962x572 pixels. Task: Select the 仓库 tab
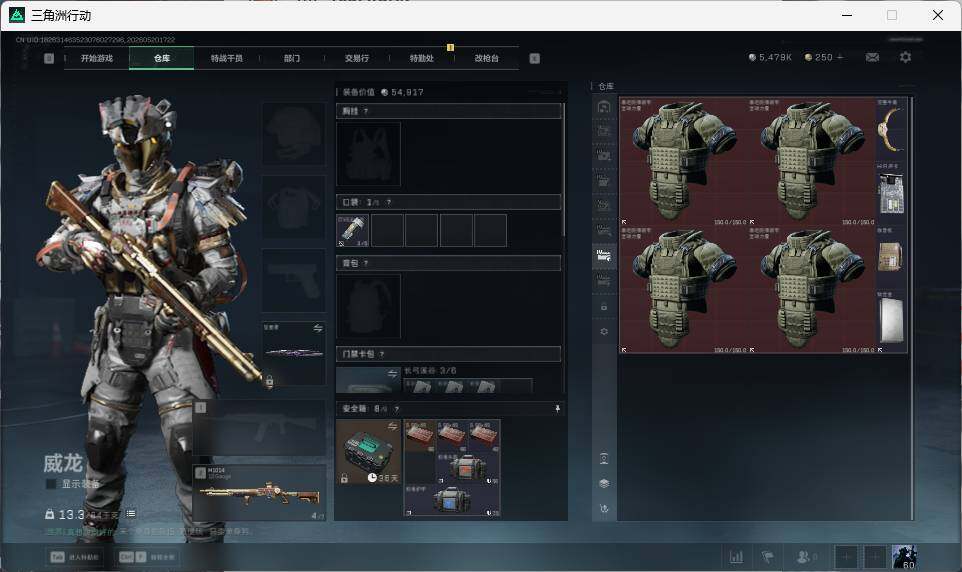coord(162,58)
